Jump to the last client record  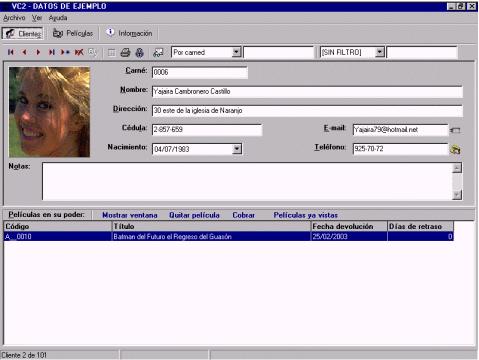[x=51, y=52]
